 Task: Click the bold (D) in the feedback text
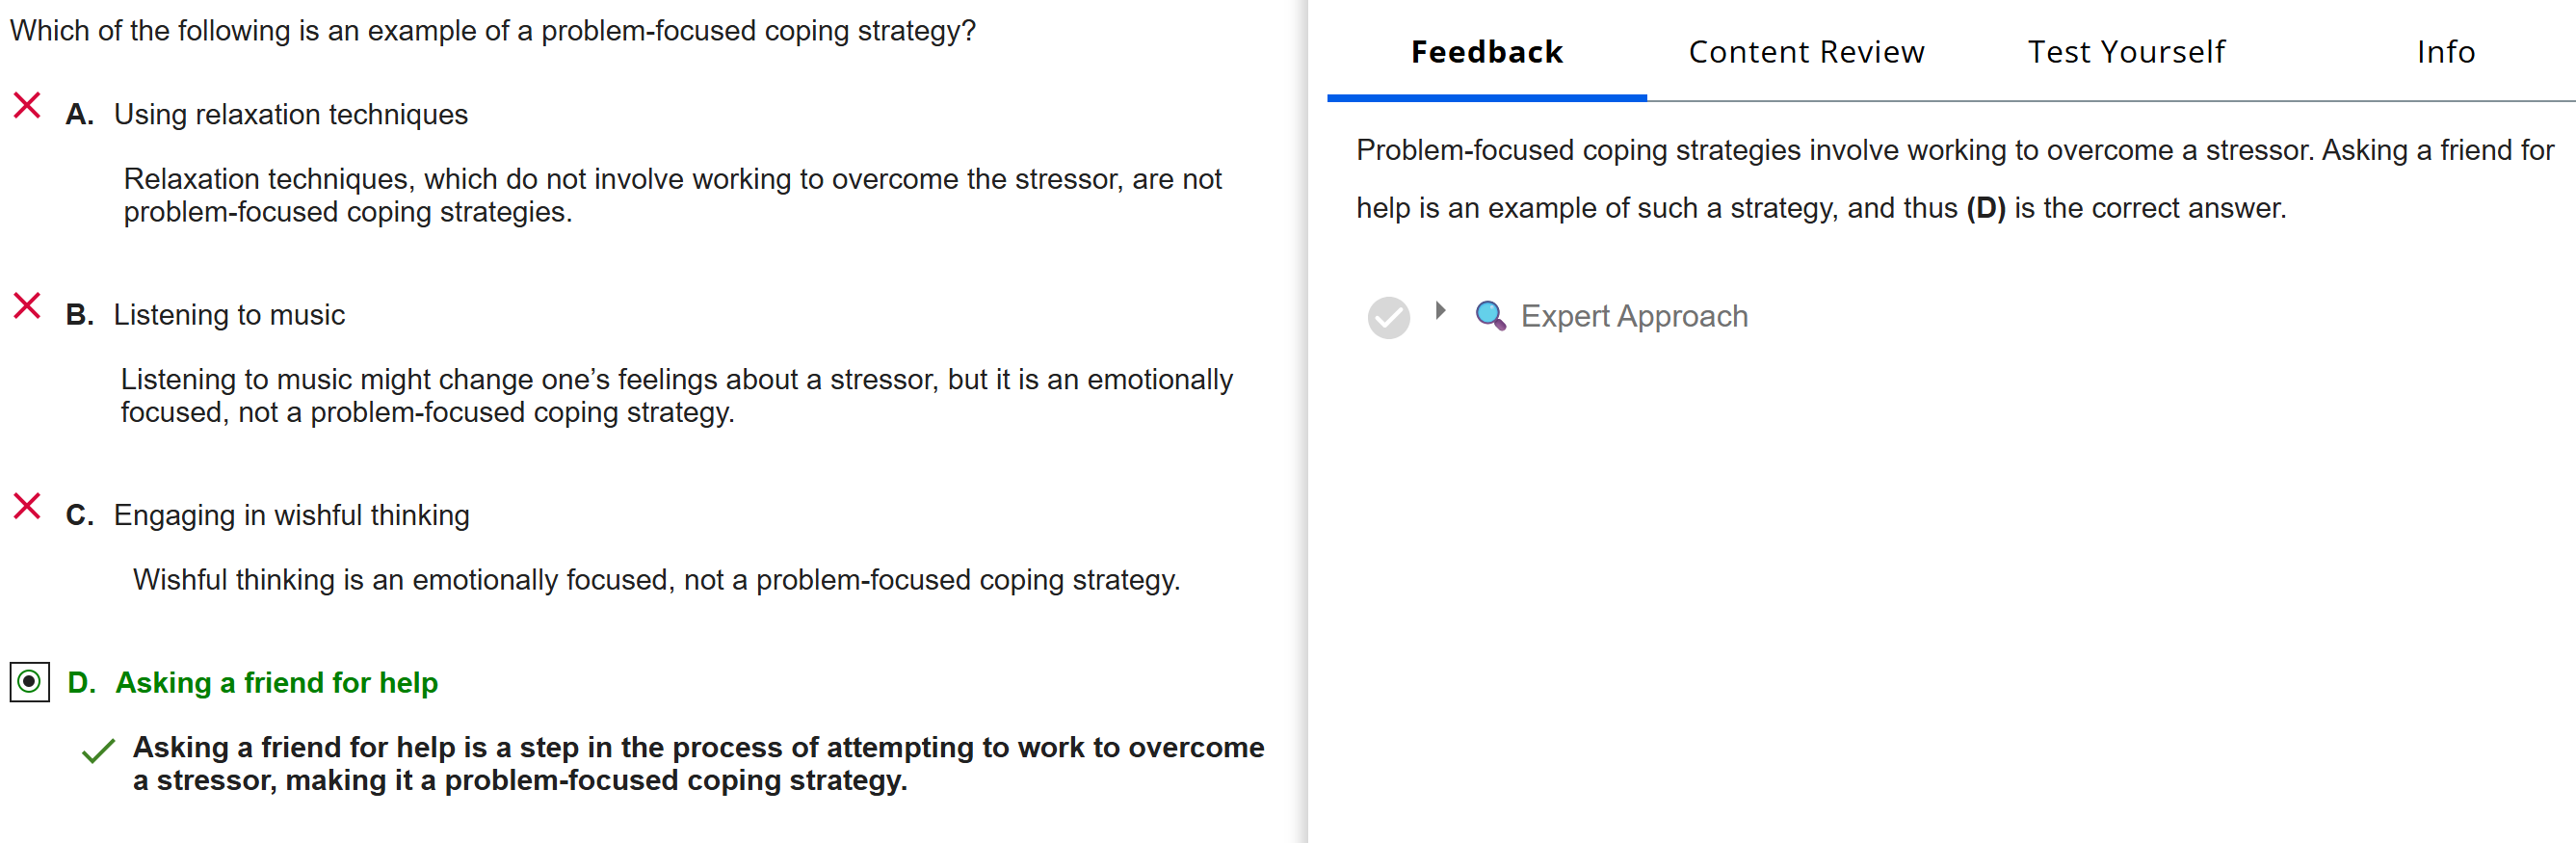pyautogui.click(x=1985, y=208)
